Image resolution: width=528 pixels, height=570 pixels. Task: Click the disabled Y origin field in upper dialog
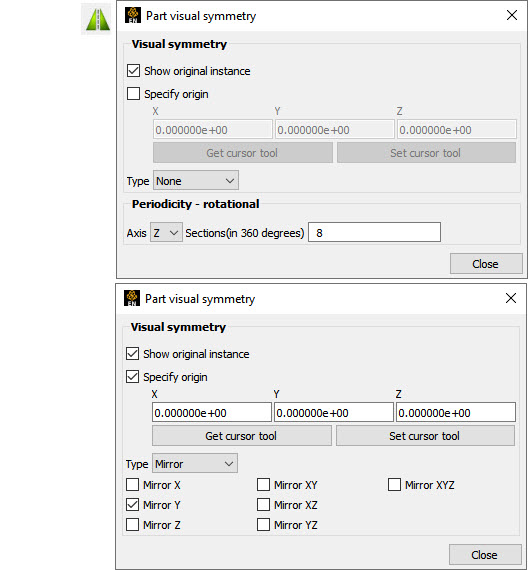pyautogui.click(x=335, y=129)
